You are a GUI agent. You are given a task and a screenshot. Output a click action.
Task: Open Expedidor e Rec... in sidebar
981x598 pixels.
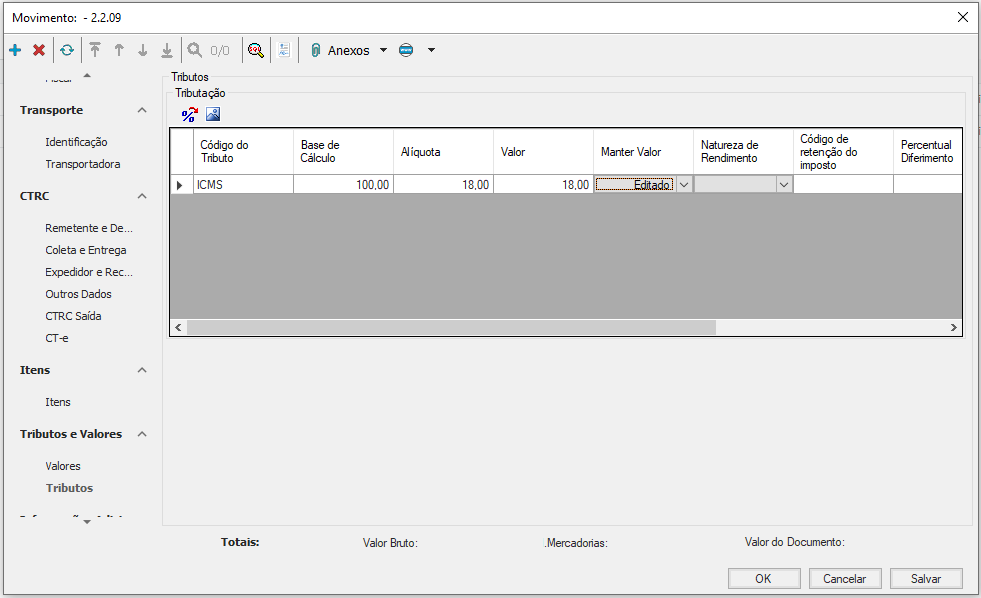[x=89, y=272]
